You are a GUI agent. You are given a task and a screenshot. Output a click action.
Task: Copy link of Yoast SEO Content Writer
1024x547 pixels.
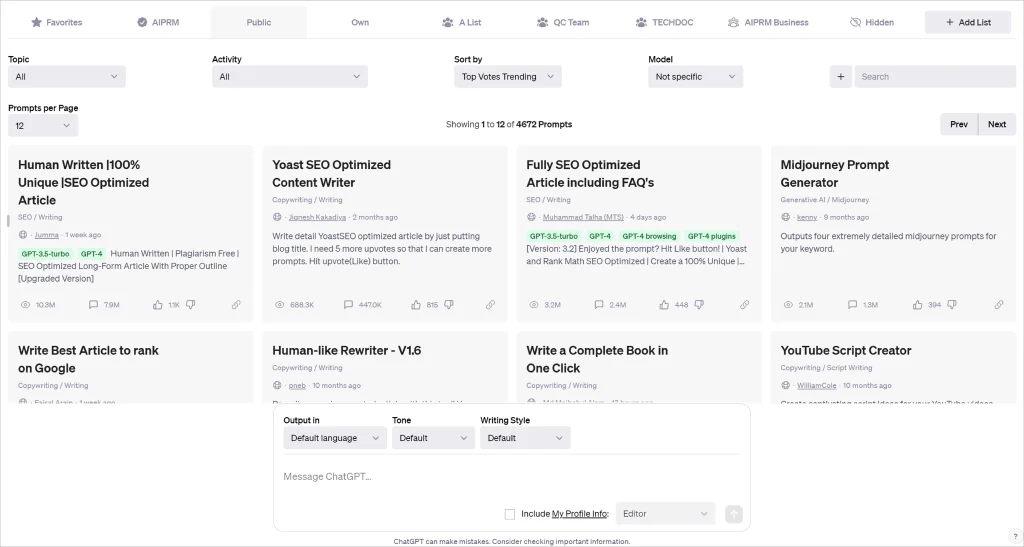490,305
